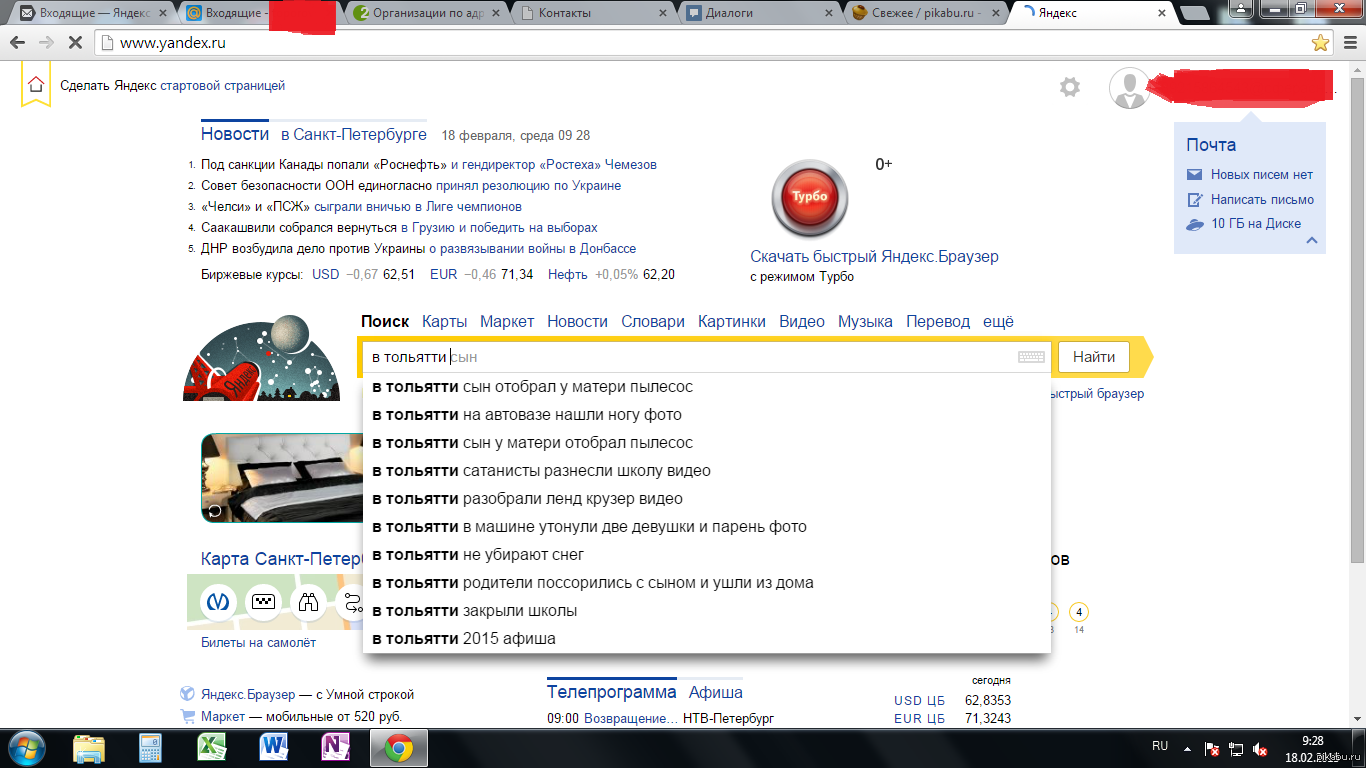Open Excel from the taskbar
This screenshot has height=768, width=1366.
[x=212, y=747]
